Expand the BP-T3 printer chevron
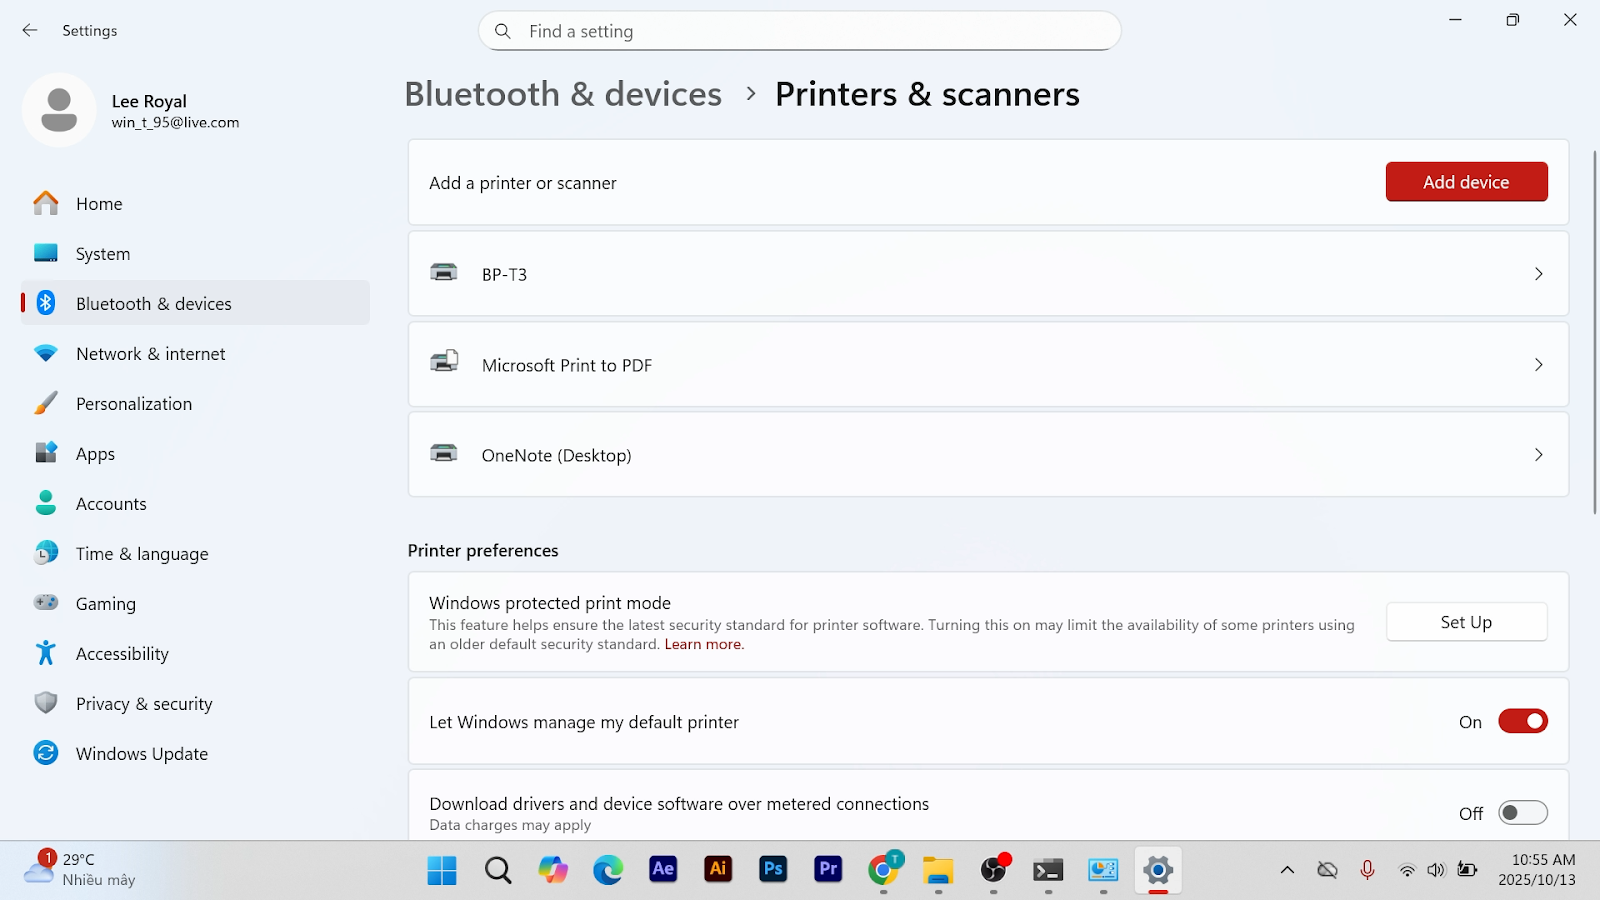The height and width of the screenshot is (900, 1600). [1538, 274]
